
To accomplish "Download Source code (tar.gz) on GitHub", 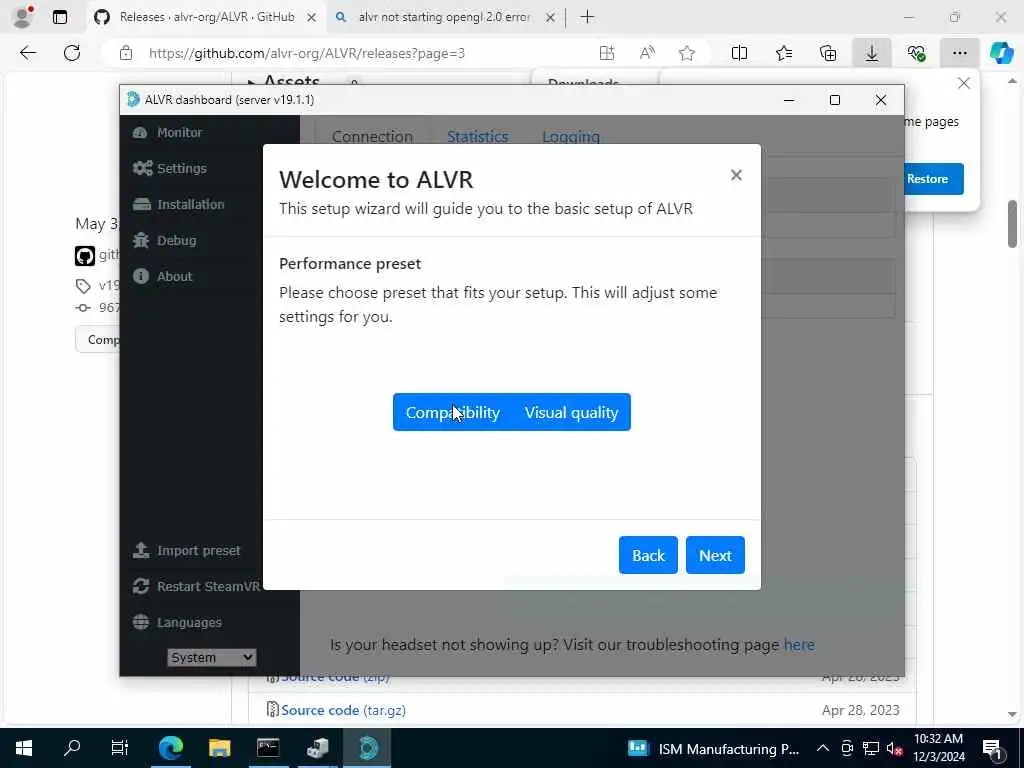I will tap(344, 710).
